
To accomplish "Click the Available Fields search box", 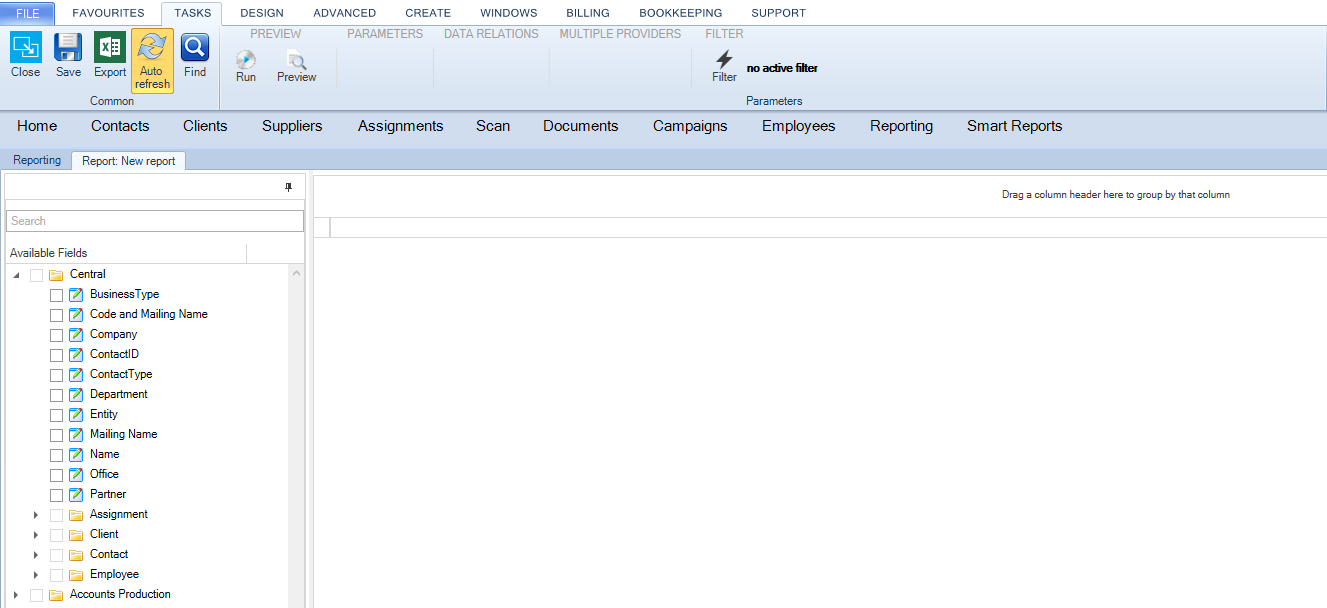I will [x=155, y=221].
